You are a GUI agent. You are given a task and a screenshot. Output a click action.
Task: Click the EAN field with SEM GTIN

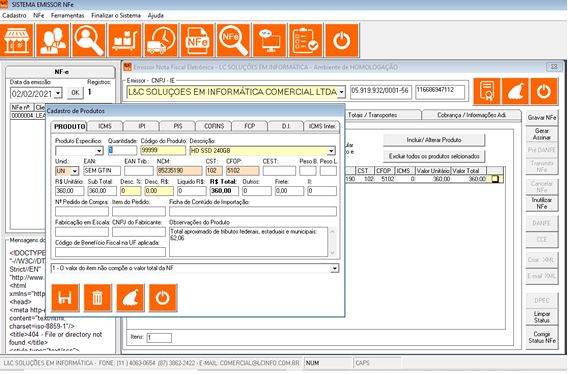[102, 171]
